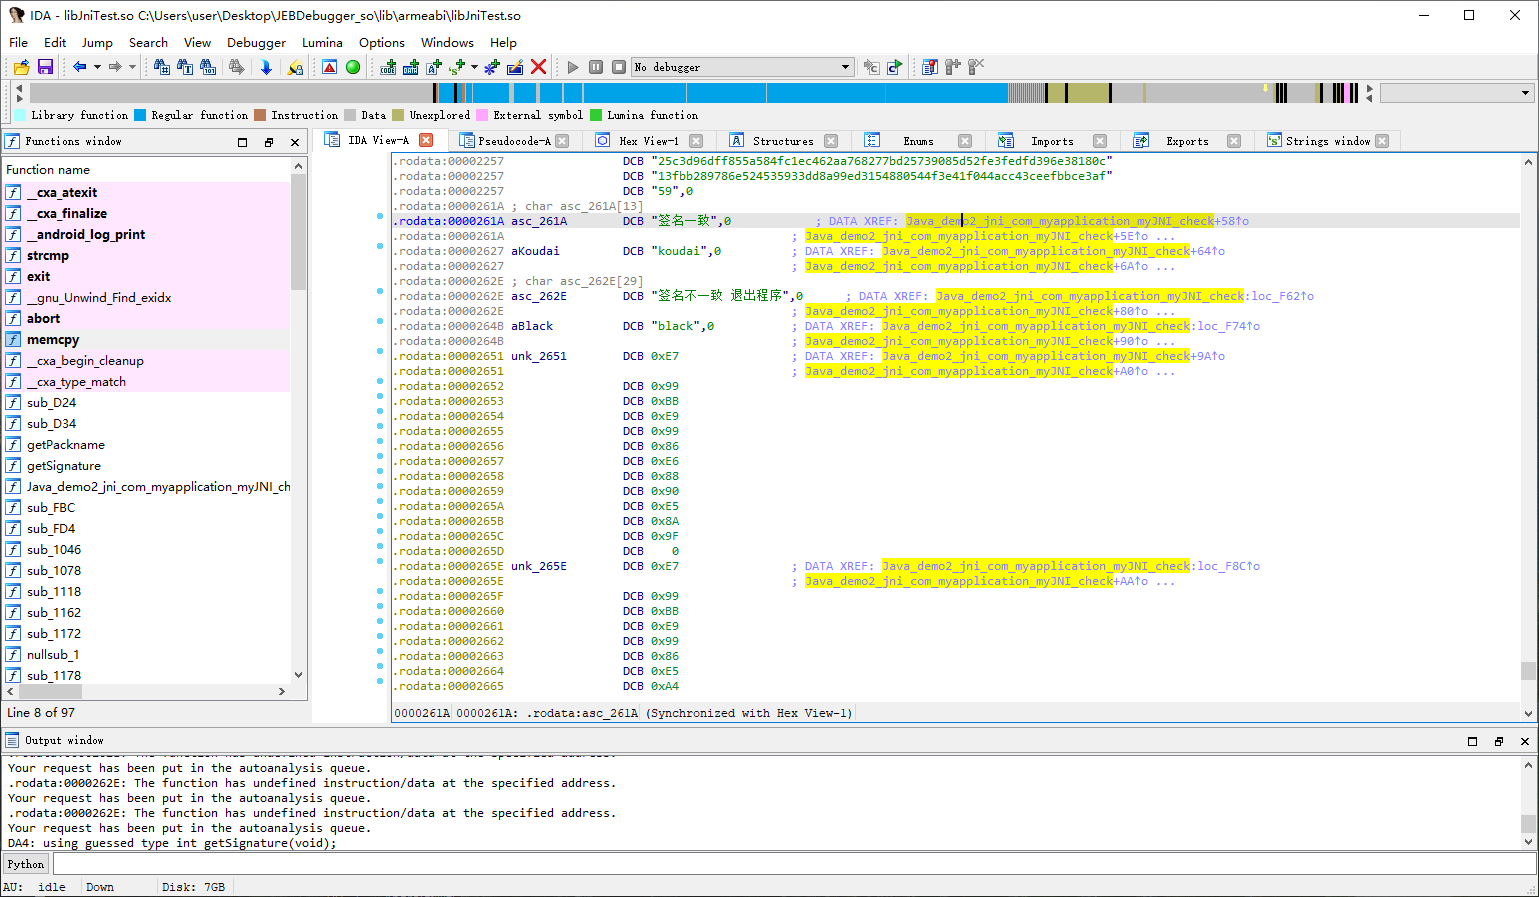Image resolution: width=1539 pixels, height=897 pixels.
Task: Click the convert to code icon
Action: (388, 67)
